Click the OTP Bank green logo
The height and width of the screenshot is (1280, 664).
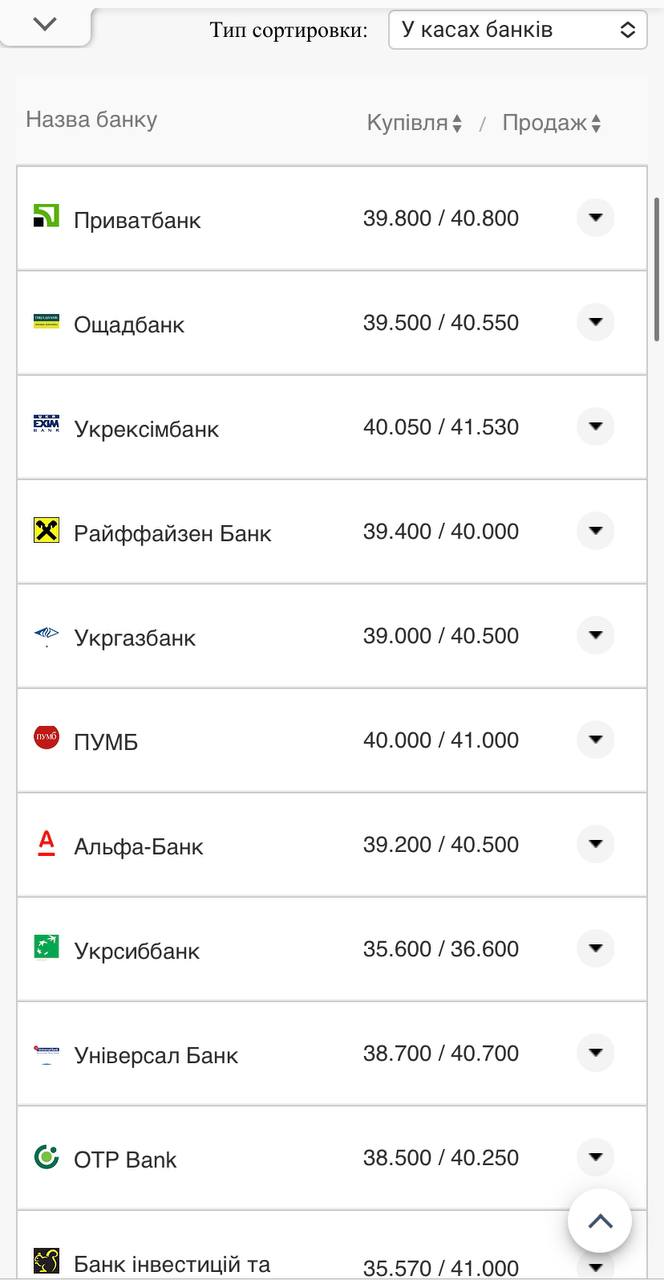click(46, 1157)
